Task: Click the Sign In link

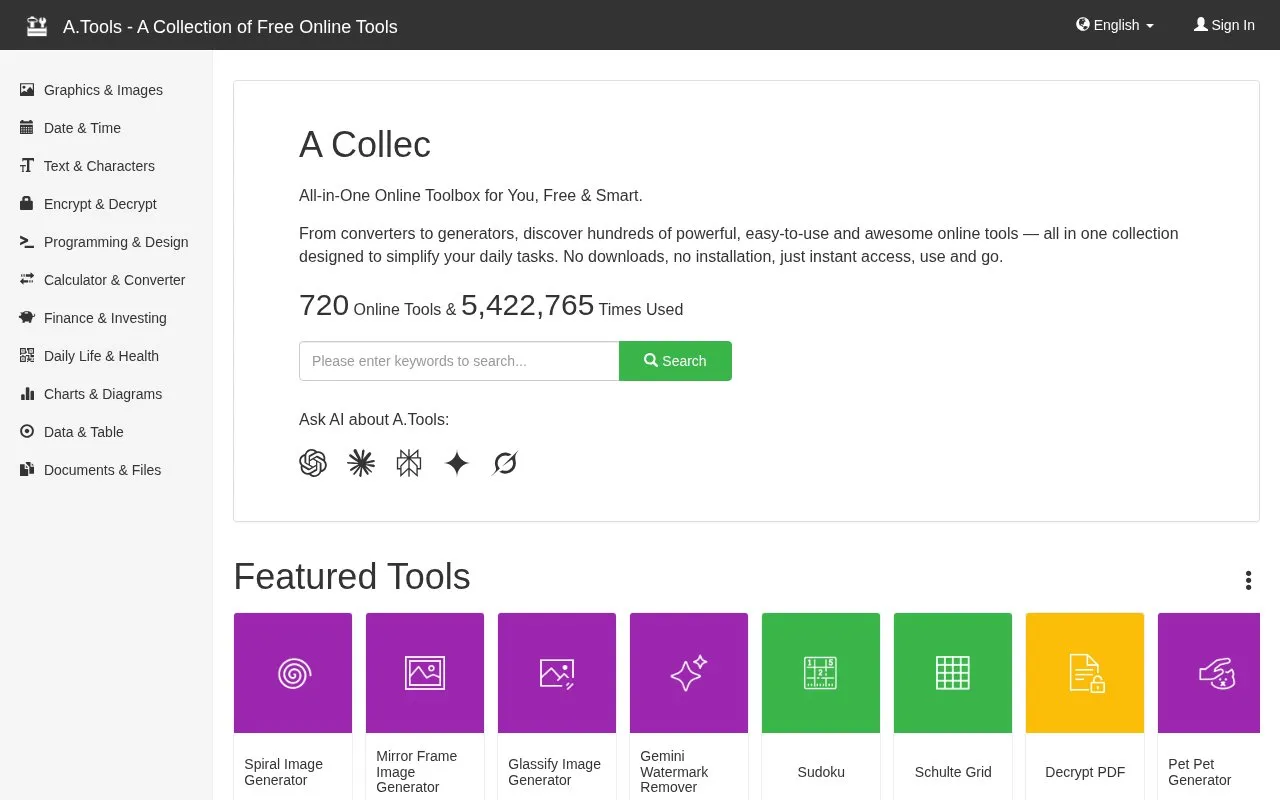Action: point(1224,25)
